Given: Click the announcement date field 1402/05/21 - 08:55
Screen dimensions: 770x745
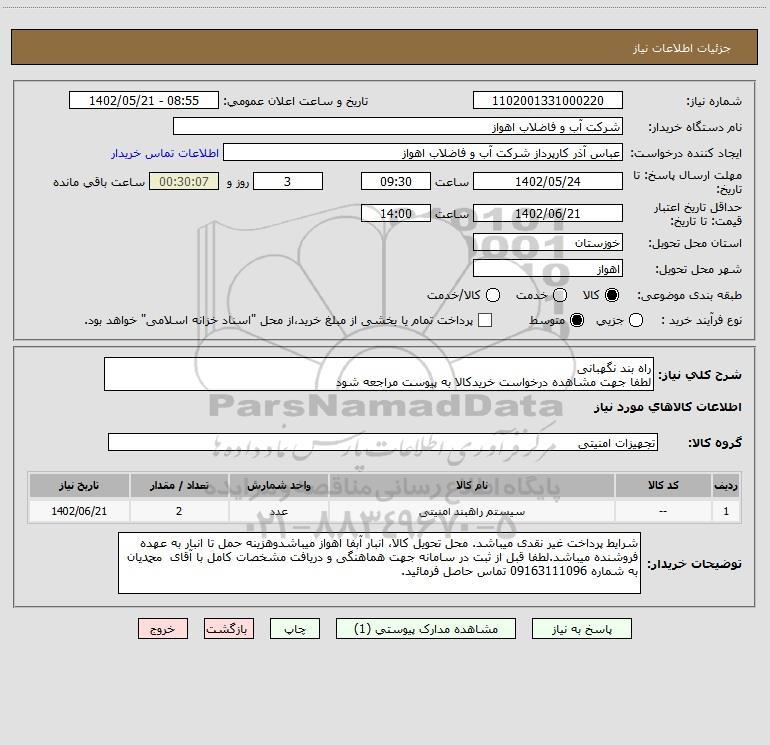Looking at the screenshot, I should (144, 101).
